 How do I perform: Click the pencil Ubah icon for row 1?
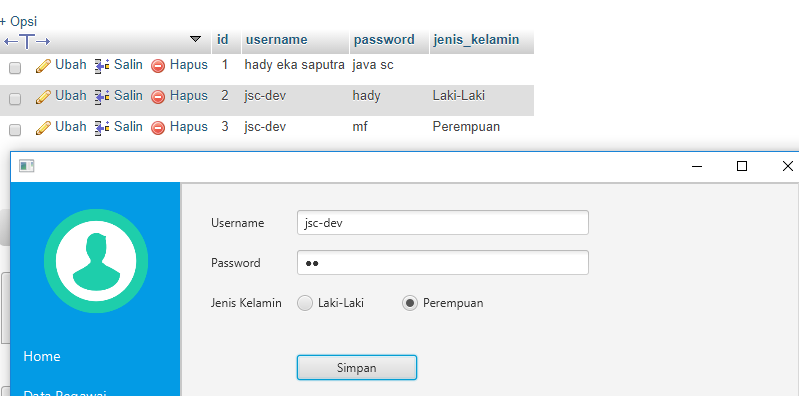pyautogui.click(x=43, y=66)
